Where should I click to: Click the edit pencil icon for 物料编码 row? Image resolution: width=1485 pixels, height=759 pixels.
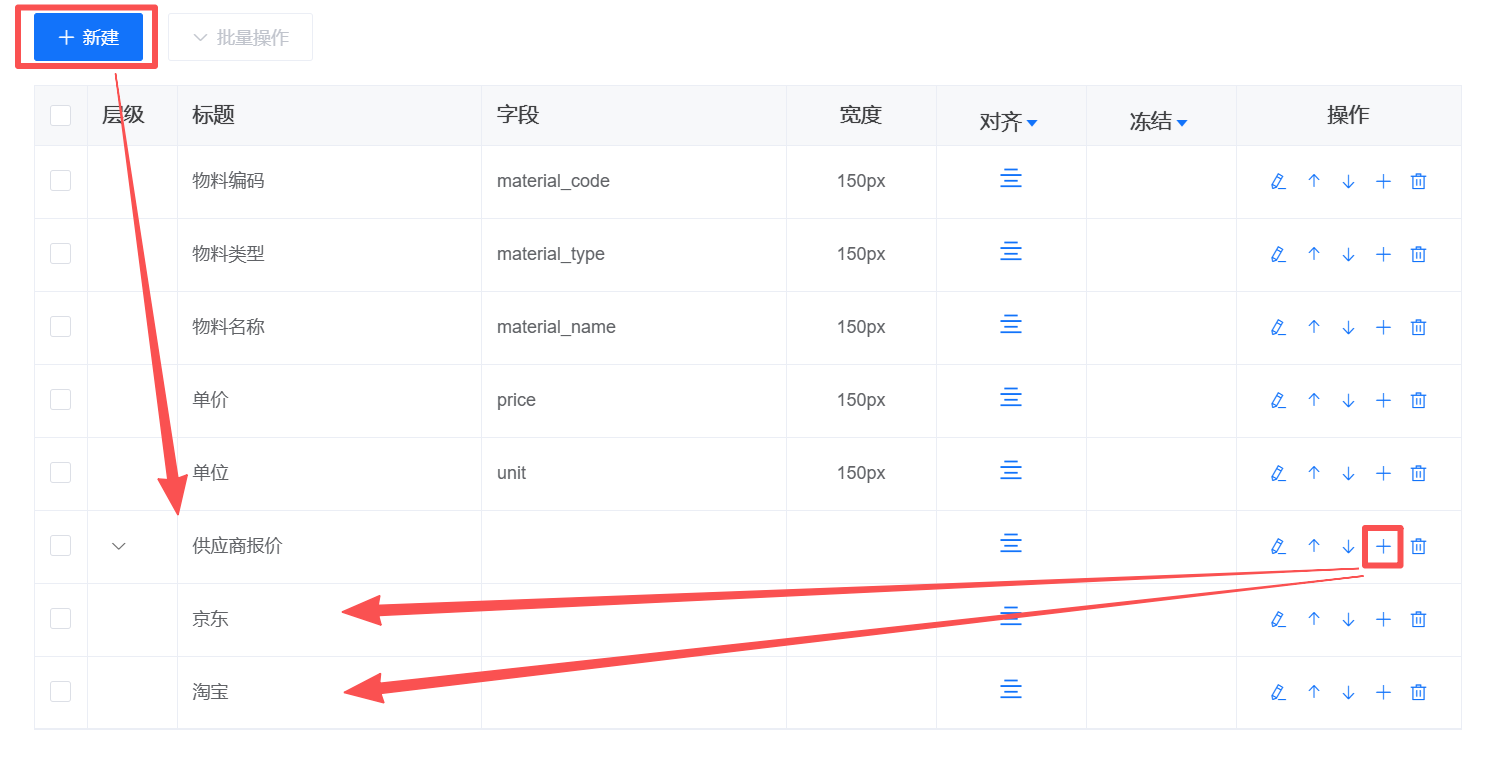[1277, 181]
